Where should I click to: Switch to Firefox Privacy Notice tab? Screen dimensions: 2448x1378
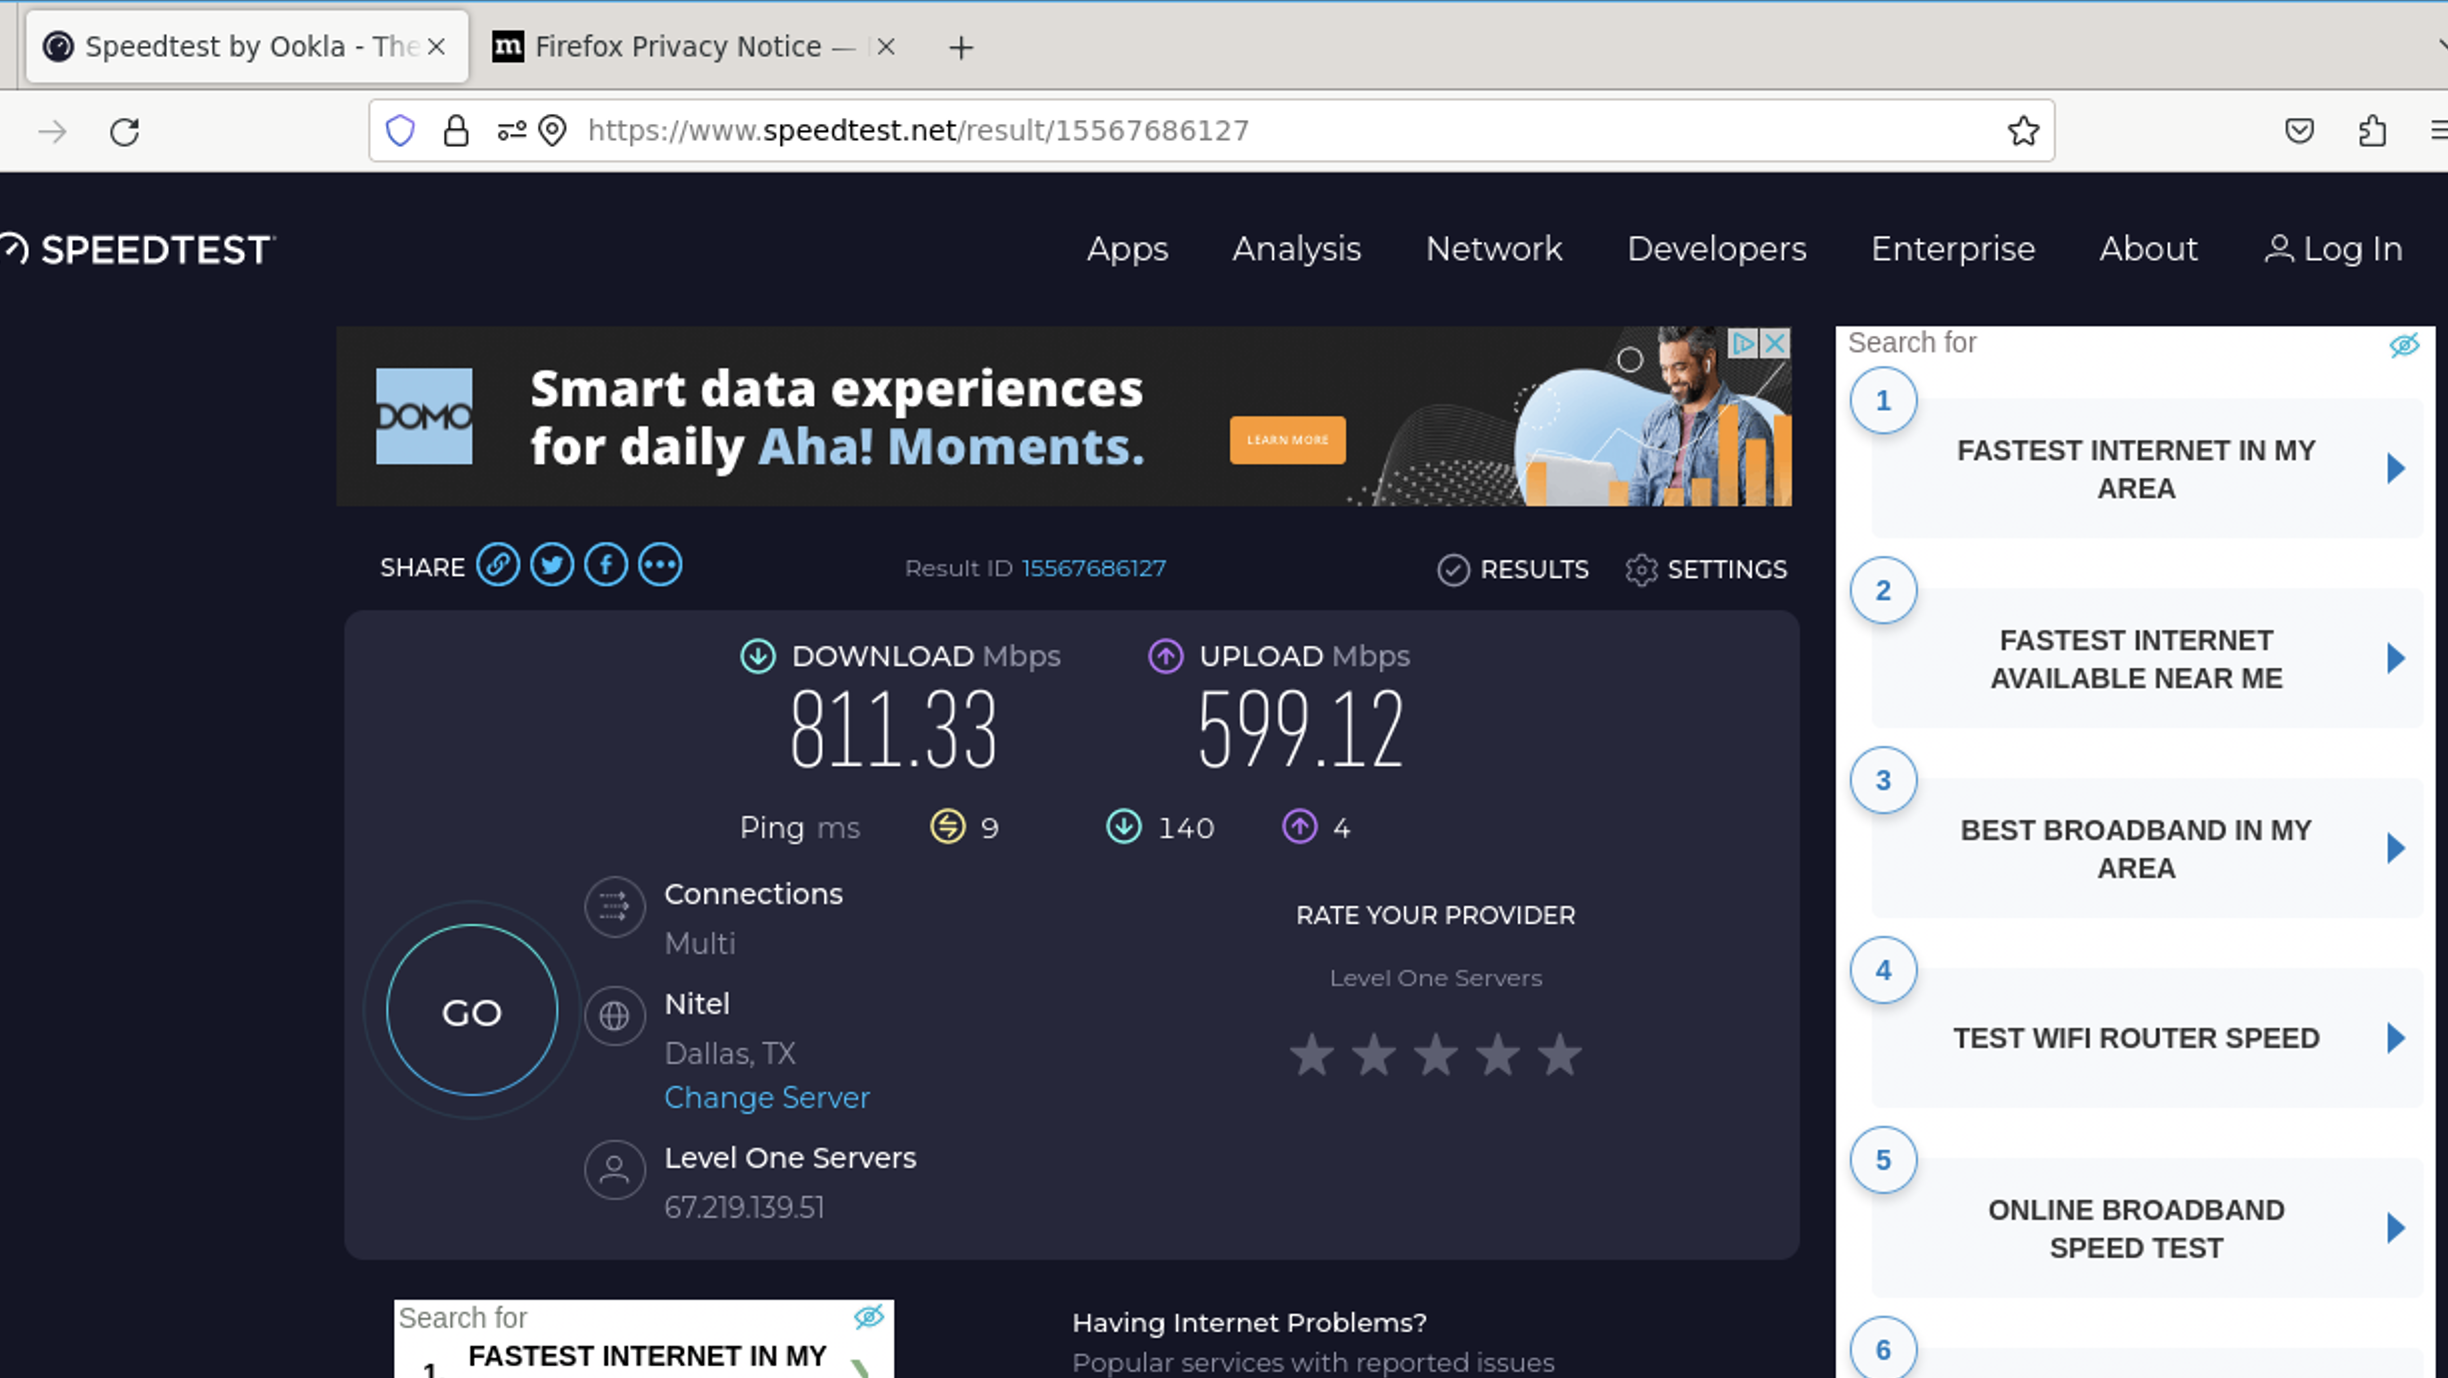pyautogui.click(x=678, y=47)
